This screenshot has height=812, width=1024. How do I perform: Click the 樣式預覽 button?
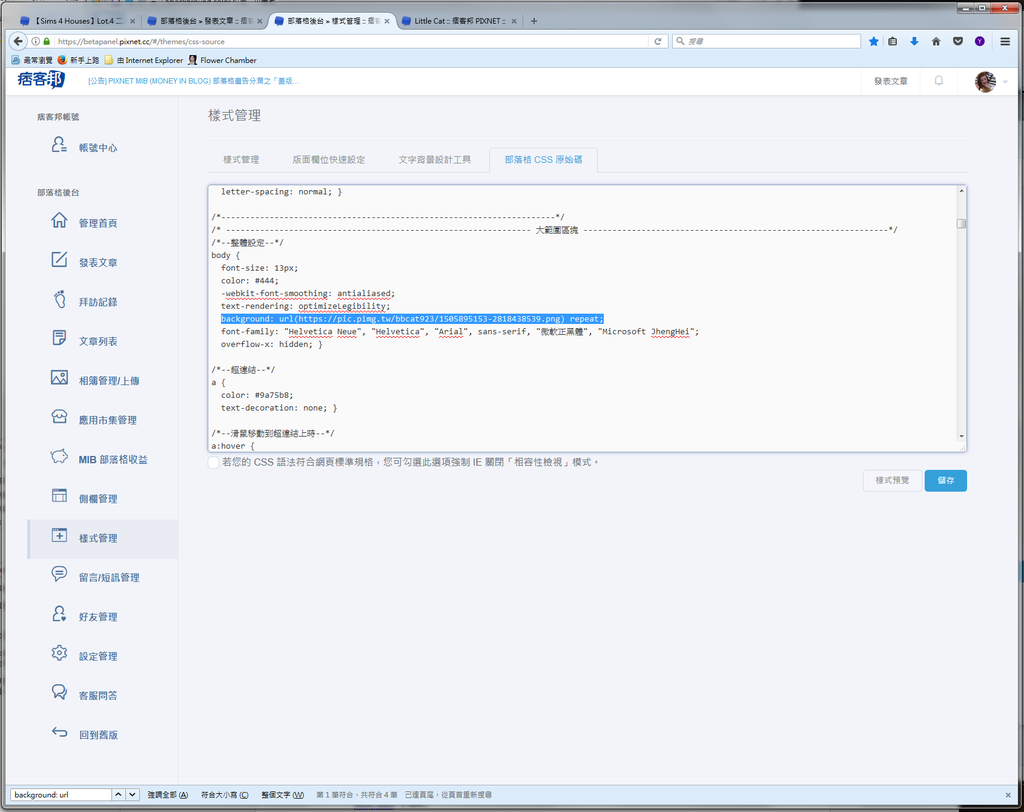pyautogui.click(x=892, y=480)
